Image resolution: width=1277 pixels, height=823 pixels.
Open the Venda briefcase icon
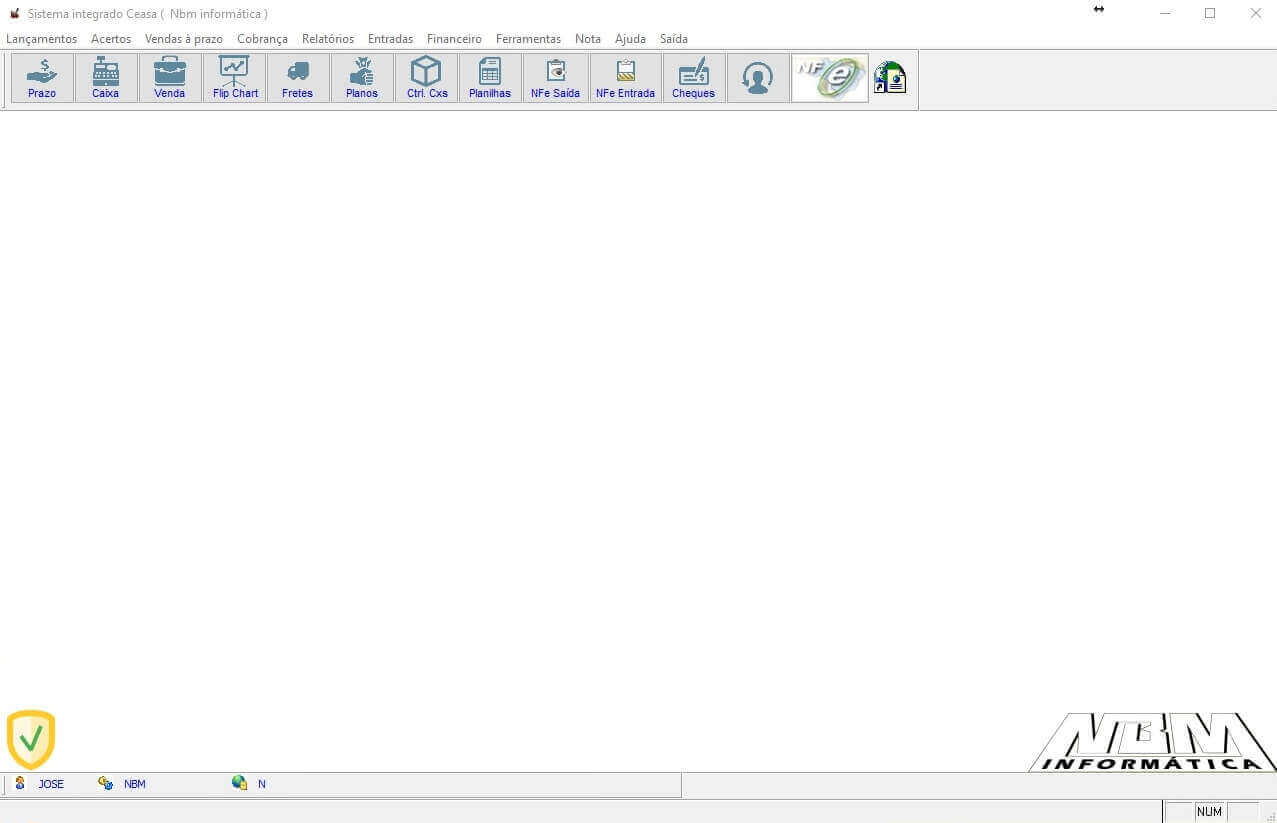[170, 78]
